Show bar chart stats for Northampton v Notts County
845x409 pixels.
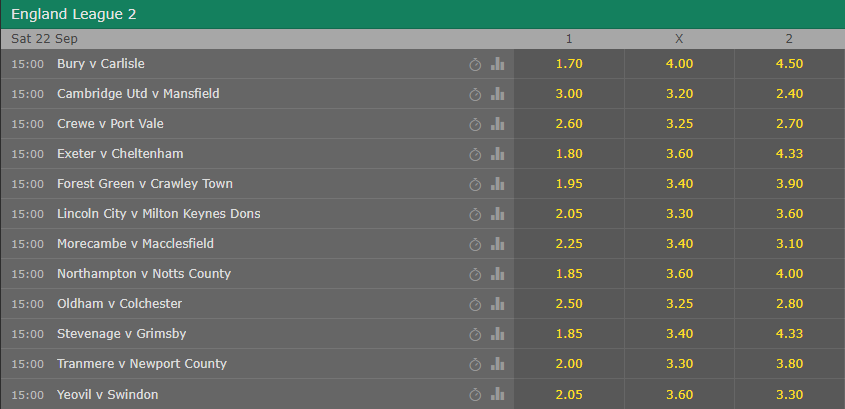tap(497, 274)
